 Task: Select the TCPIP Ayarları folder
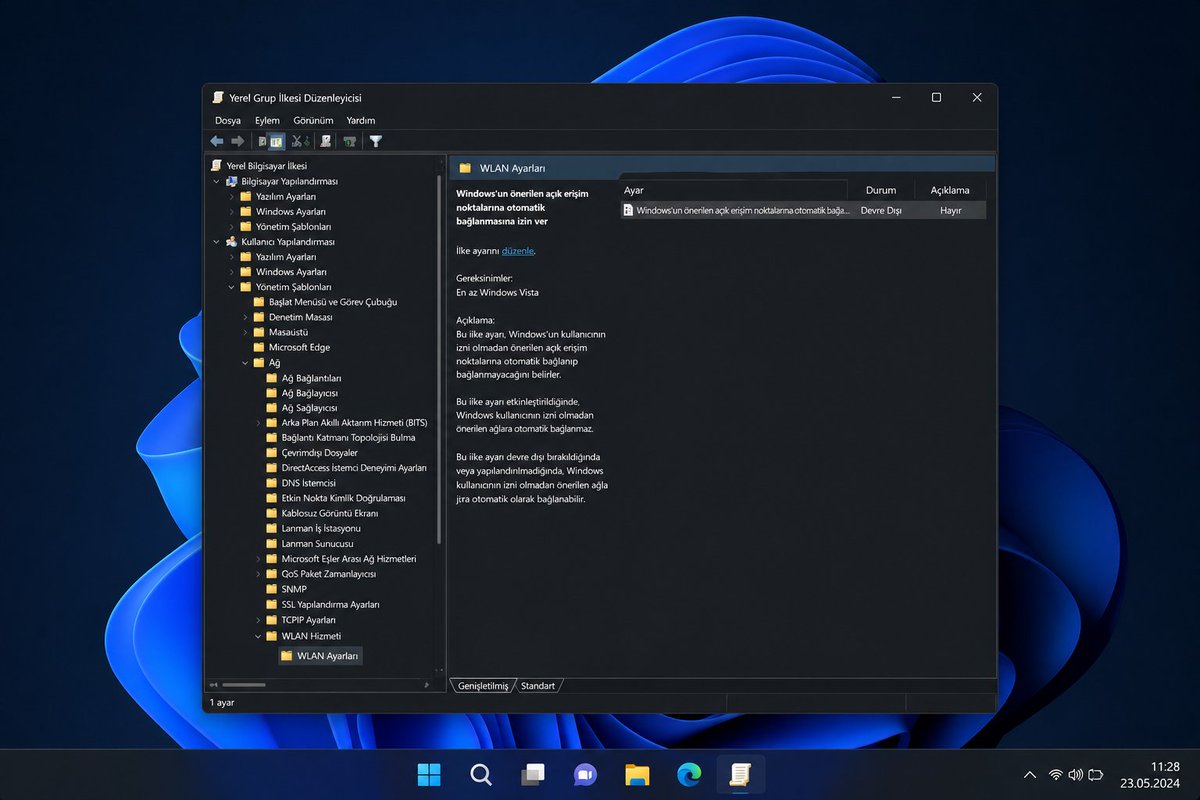click(309, 620)
